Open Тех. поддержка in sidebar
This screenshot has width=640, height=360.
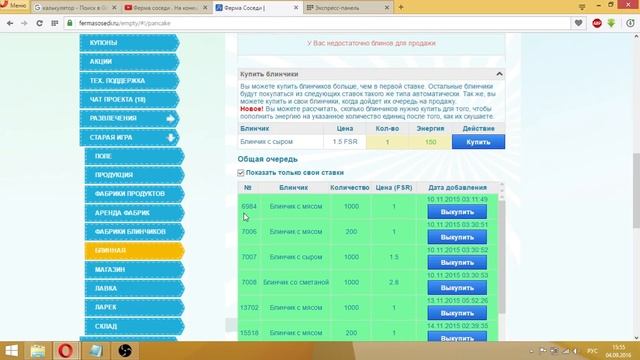click(x=129, y=81)
